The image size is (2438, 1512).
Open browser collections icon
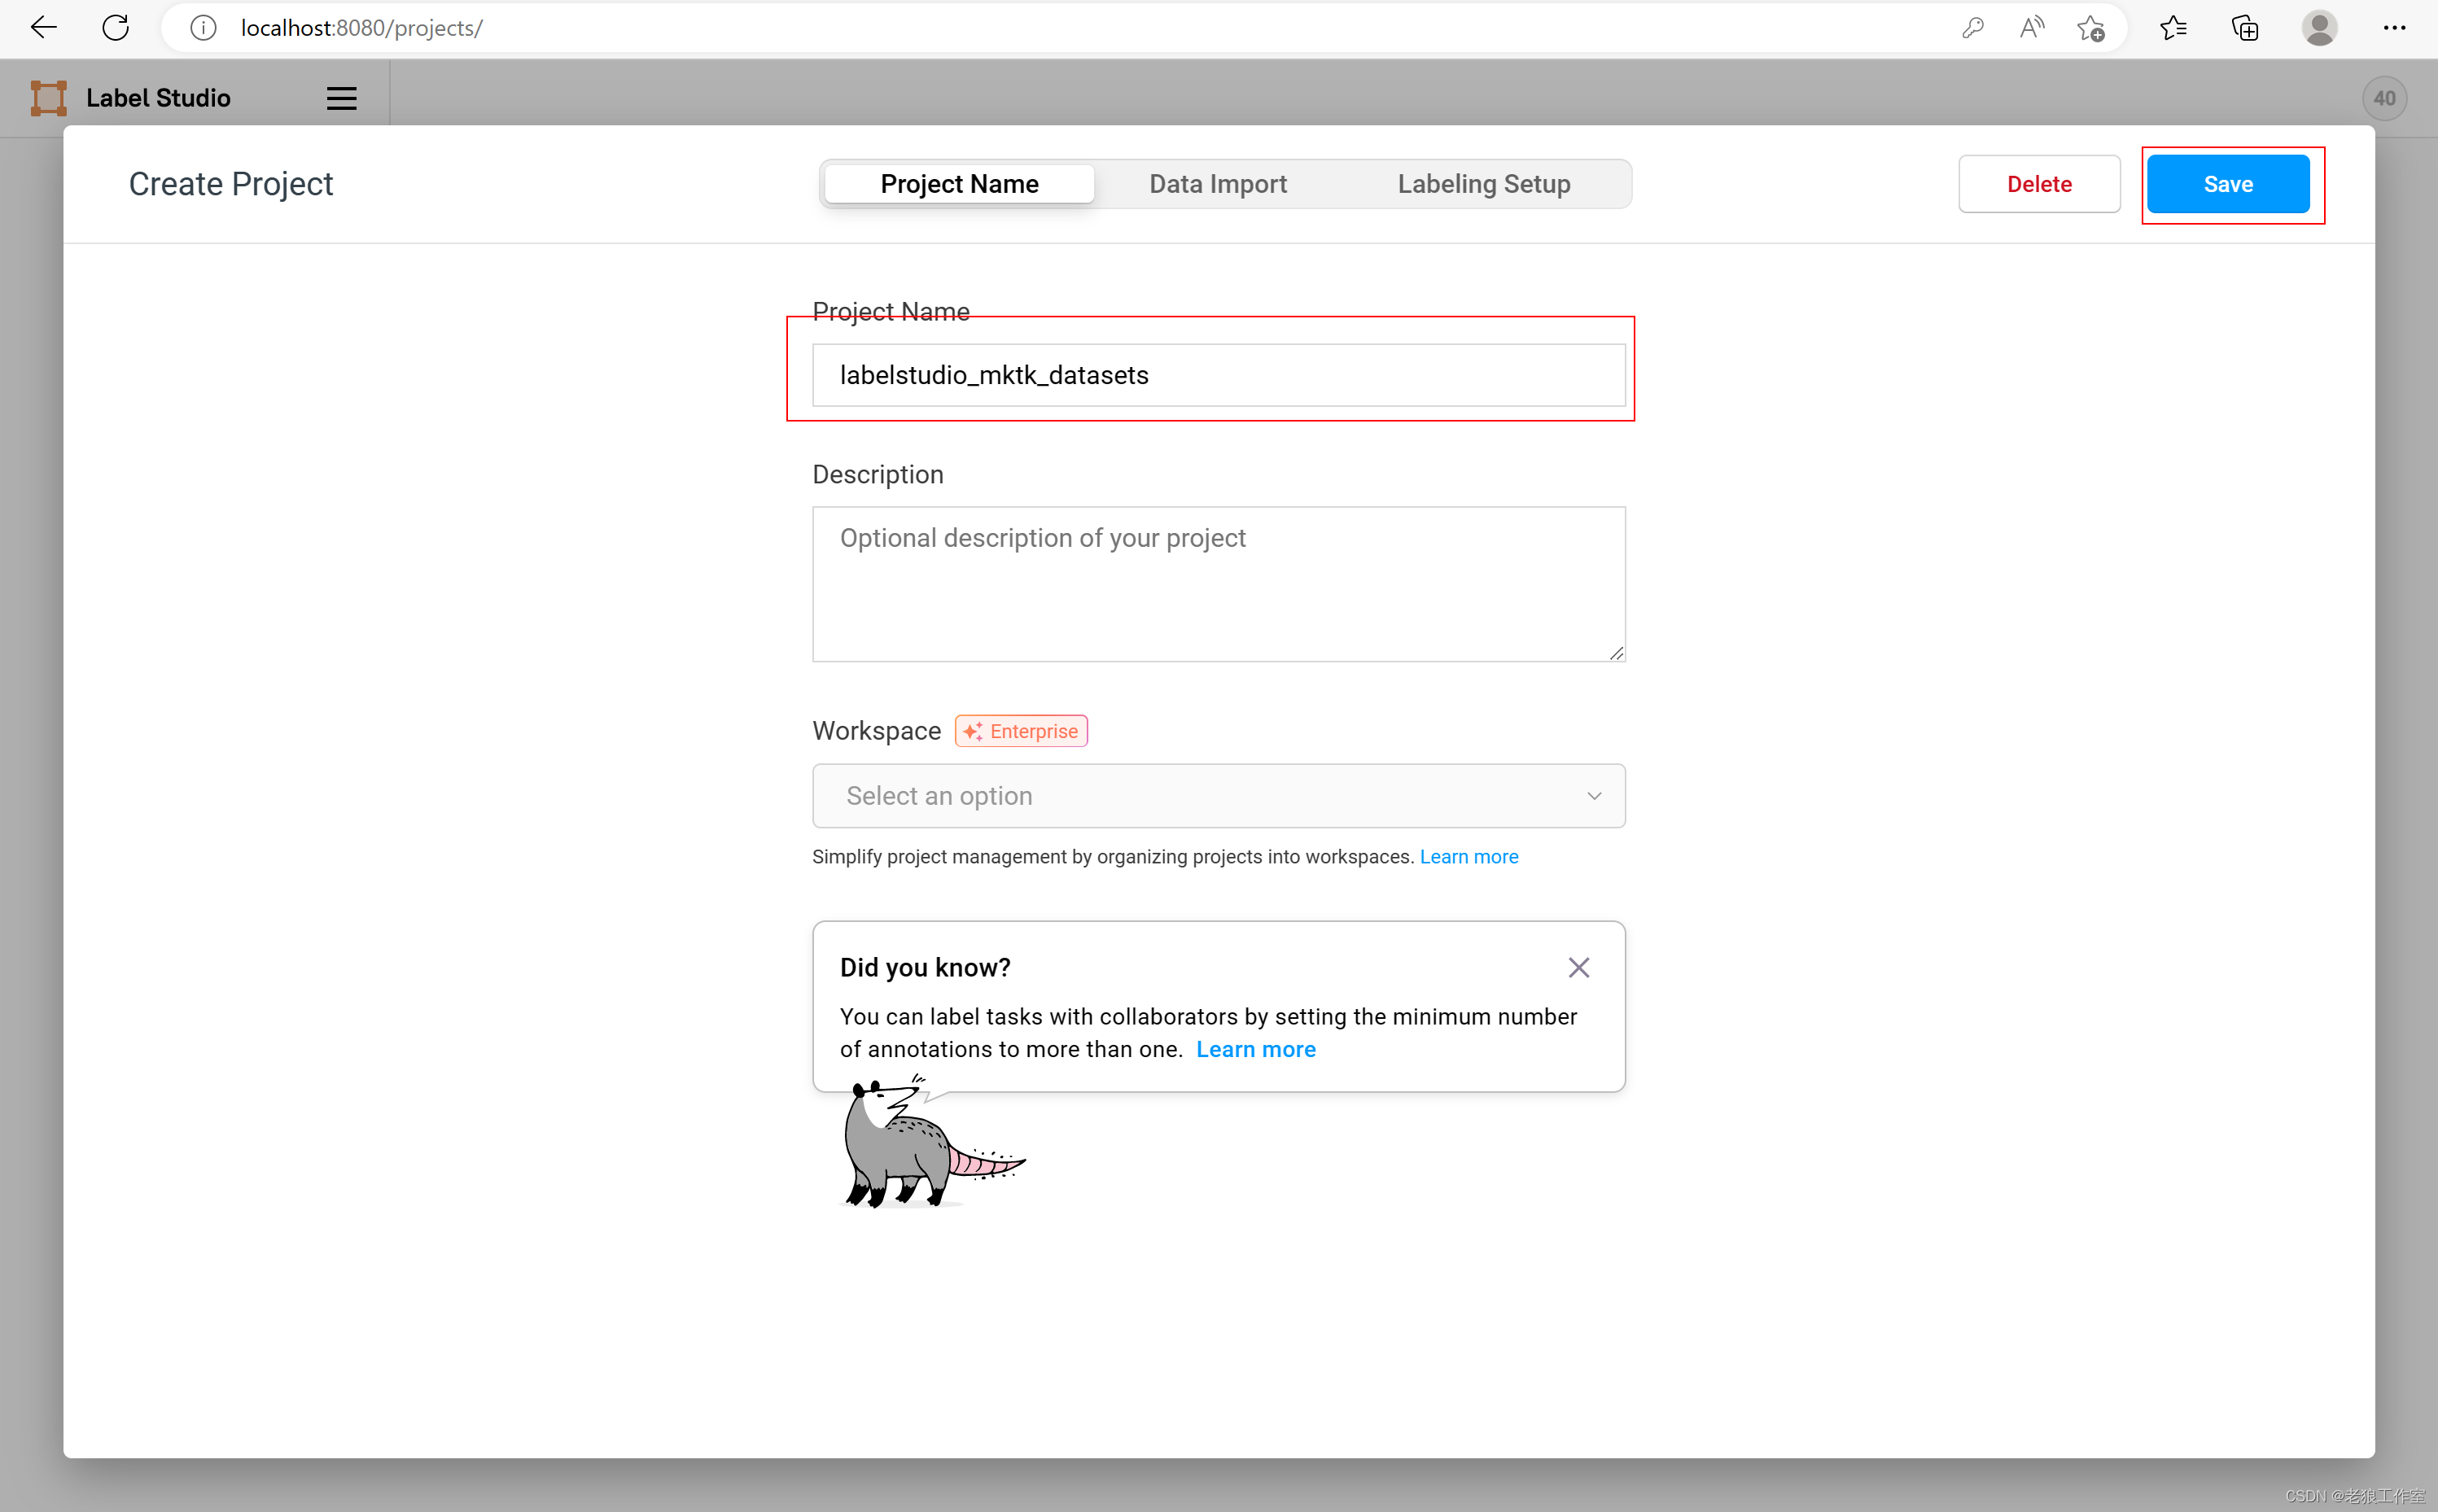point(2245,28)
